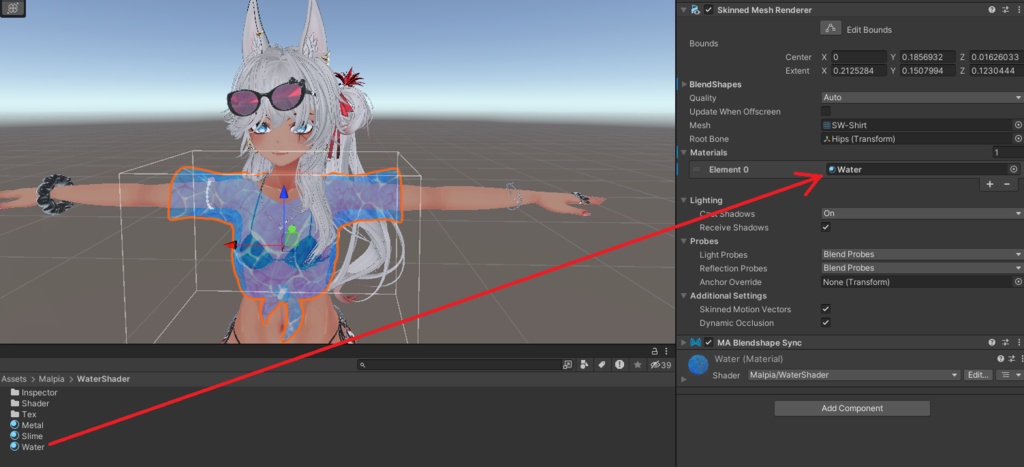Click the favorites star icon
Image resolution: width=1024 pixels, height=467 pixels.
click(x=637, y=365)
